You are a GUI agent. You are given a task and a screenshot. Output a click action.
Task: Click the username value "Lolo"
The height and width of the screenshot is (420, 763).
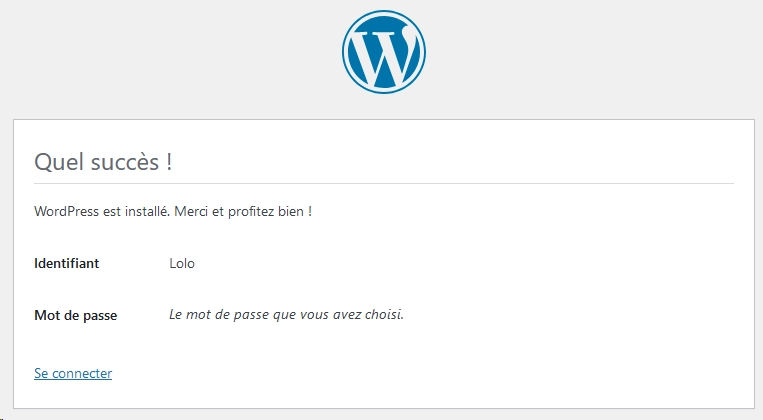coord(182,263)
